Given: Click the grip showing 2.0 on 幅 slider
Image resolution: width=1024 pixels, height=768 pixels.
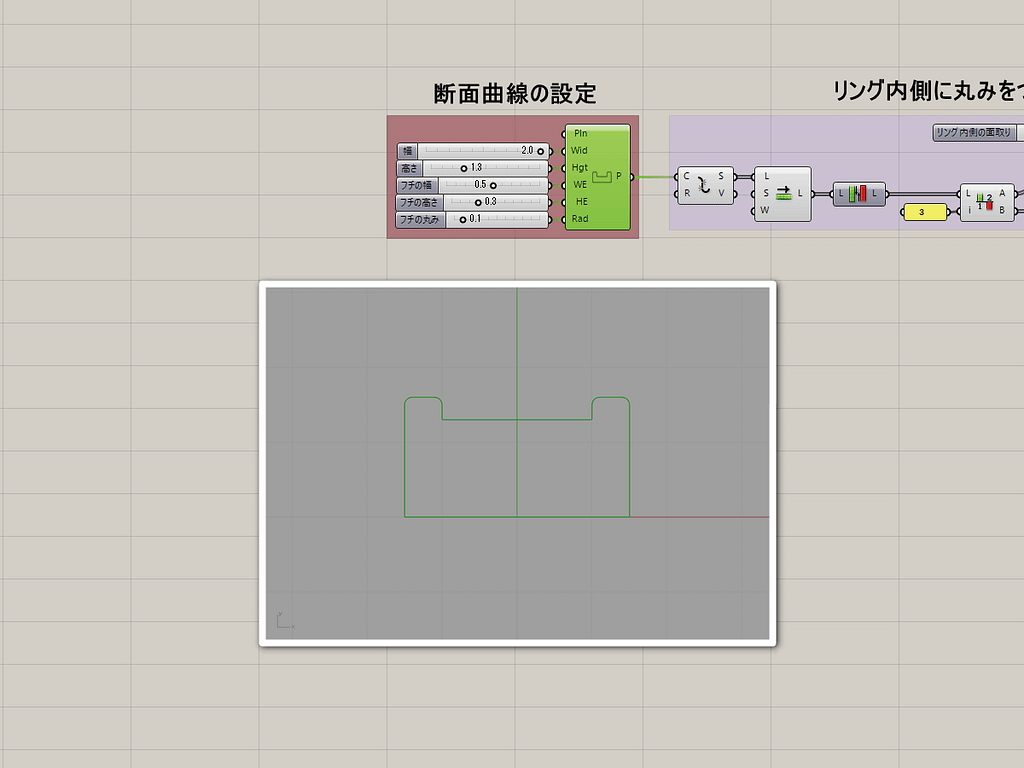Looking at the screenshot, I should (x=540, y=151).
